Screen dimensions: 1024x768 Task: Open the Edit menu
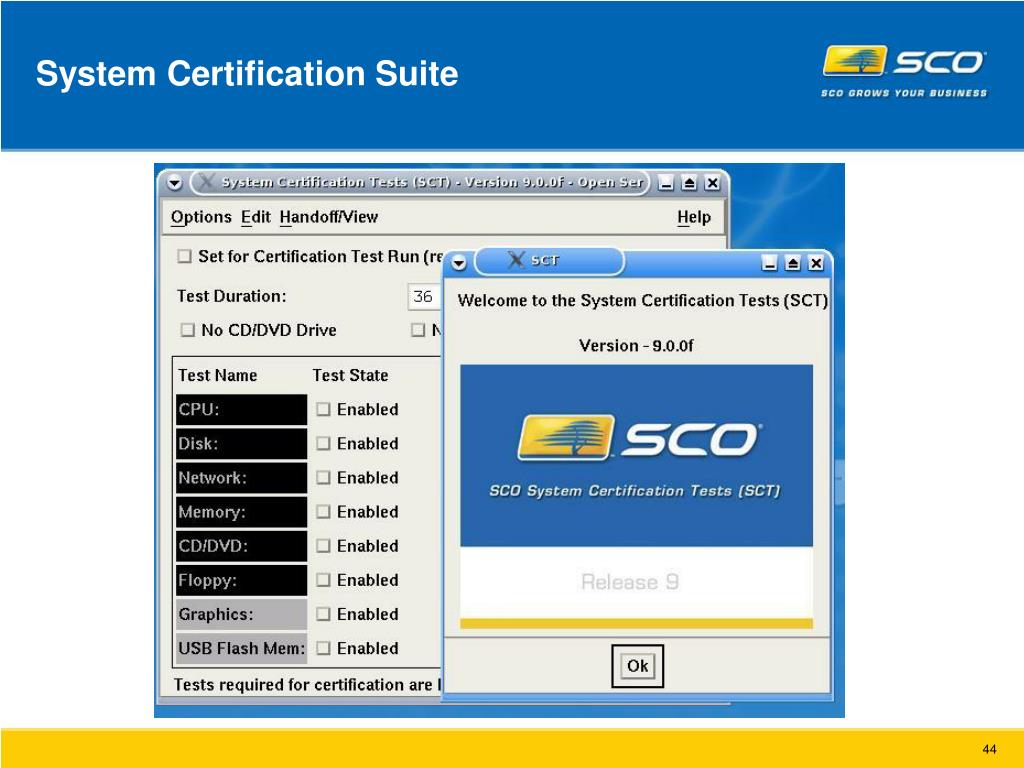pos(255,217)
